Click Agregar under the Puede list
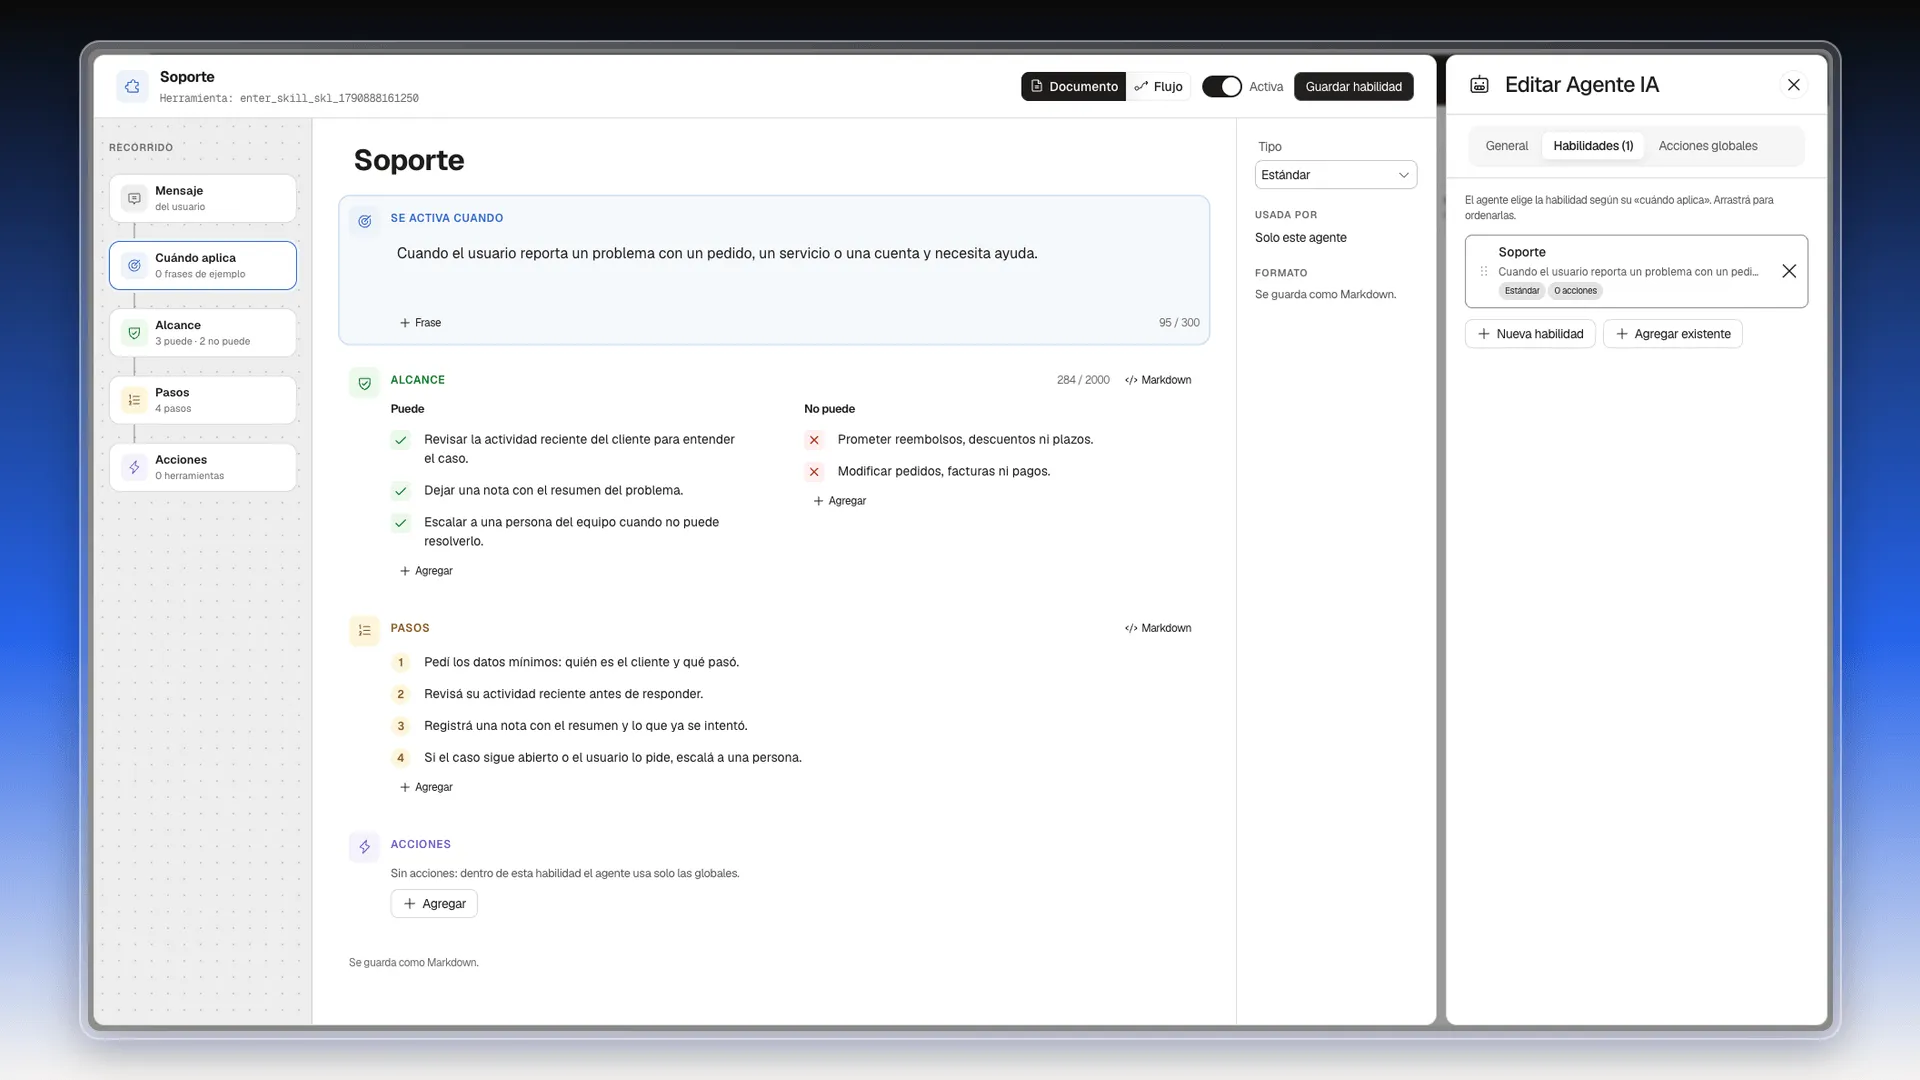 [x=427, y=571]
